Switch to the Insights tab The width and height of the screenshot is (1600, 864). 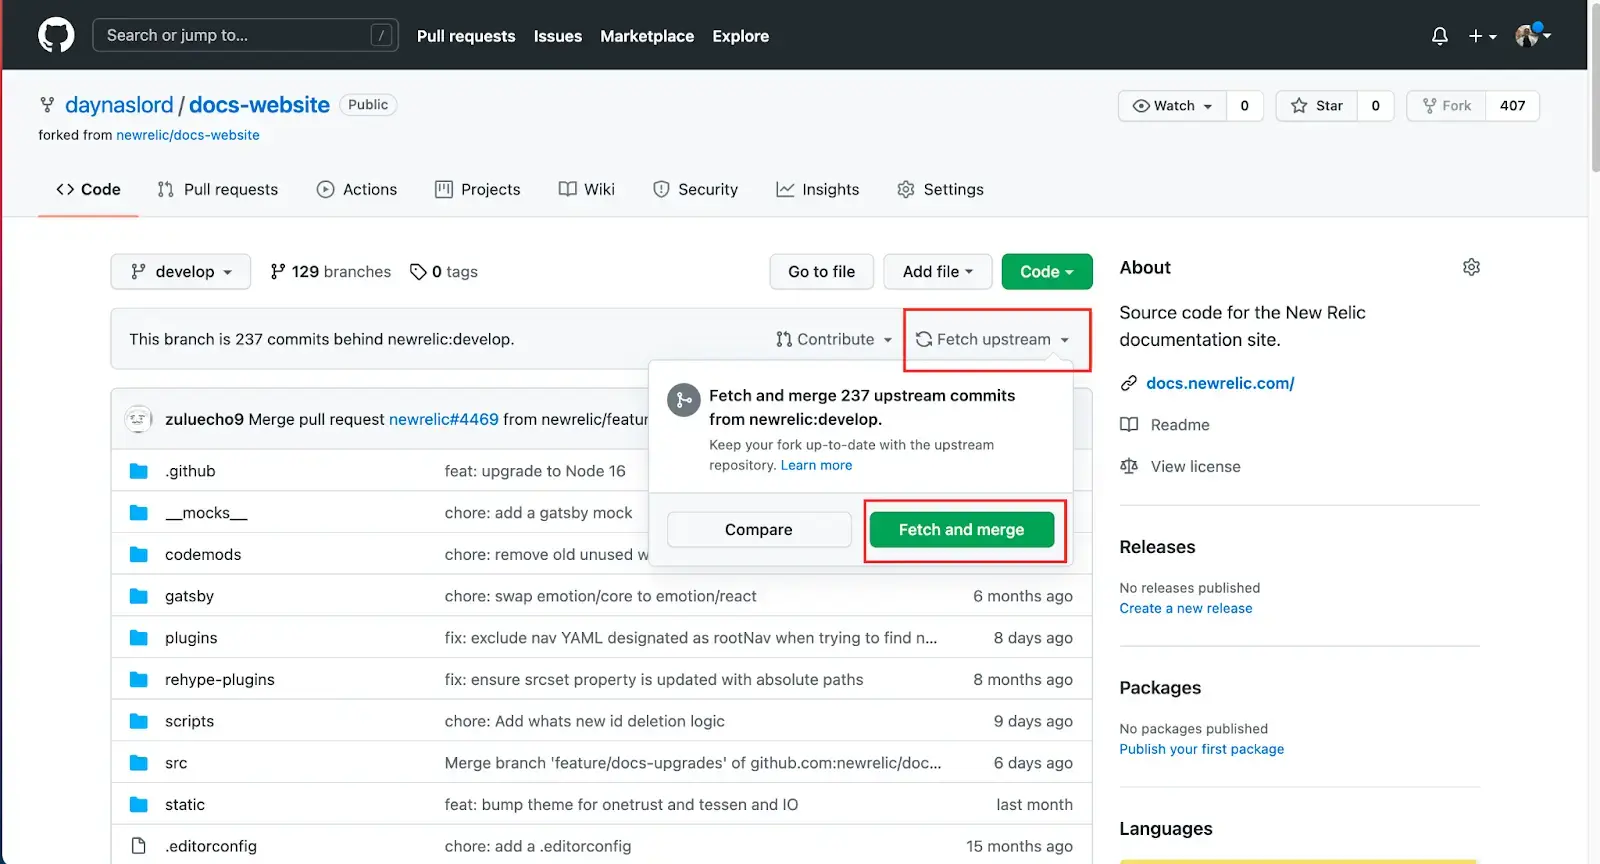818,190
